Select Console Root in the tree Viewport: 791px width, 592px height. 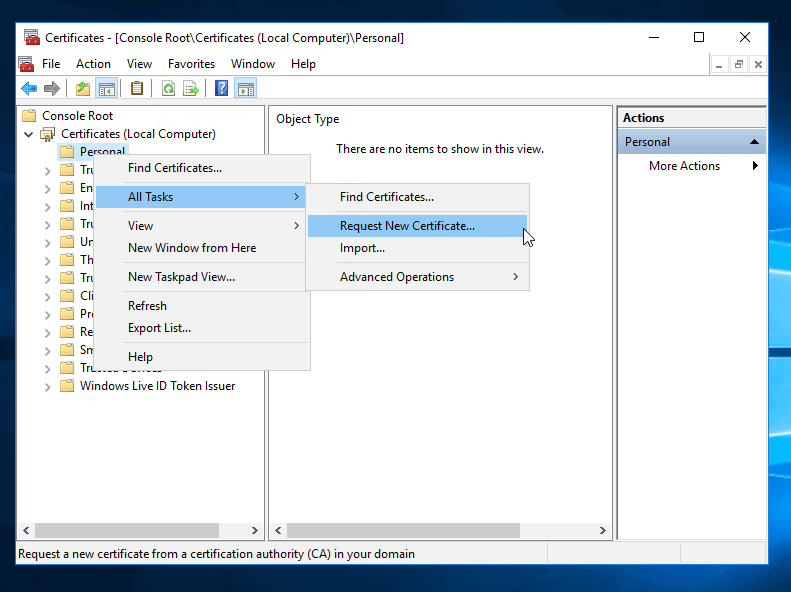coord(77,116)
